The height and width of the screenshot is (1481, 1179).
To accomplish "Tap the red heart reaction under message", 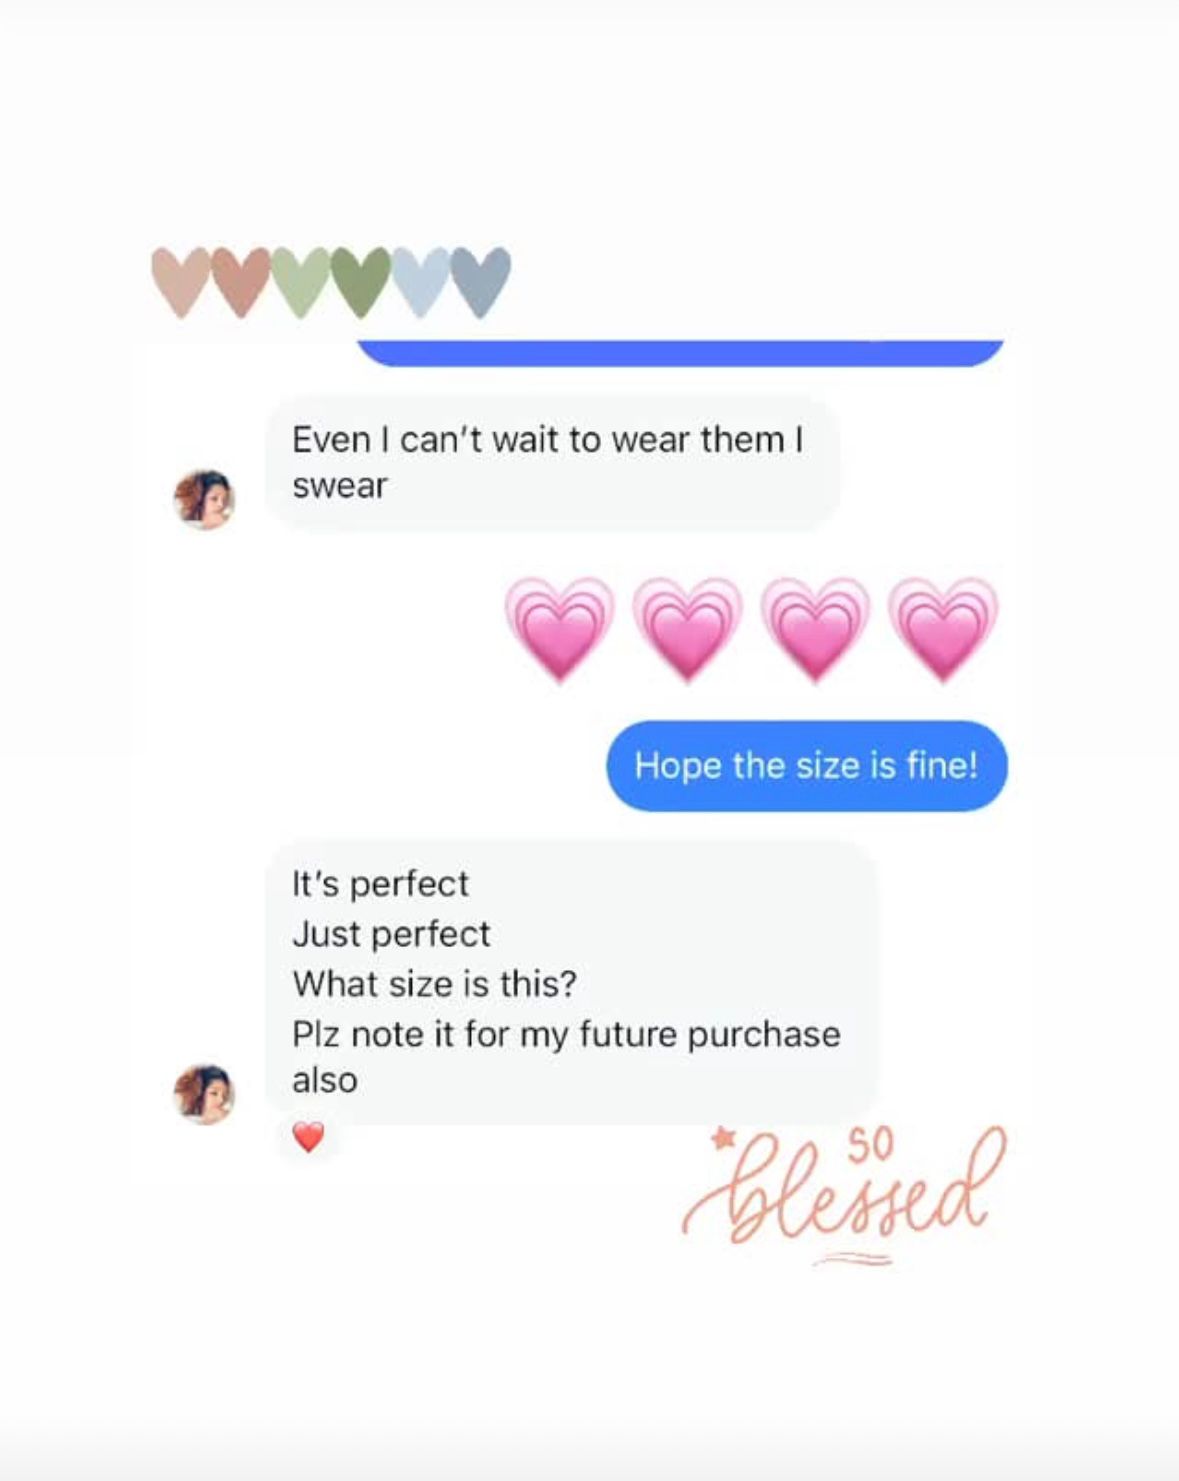I will click(309, 1137).
